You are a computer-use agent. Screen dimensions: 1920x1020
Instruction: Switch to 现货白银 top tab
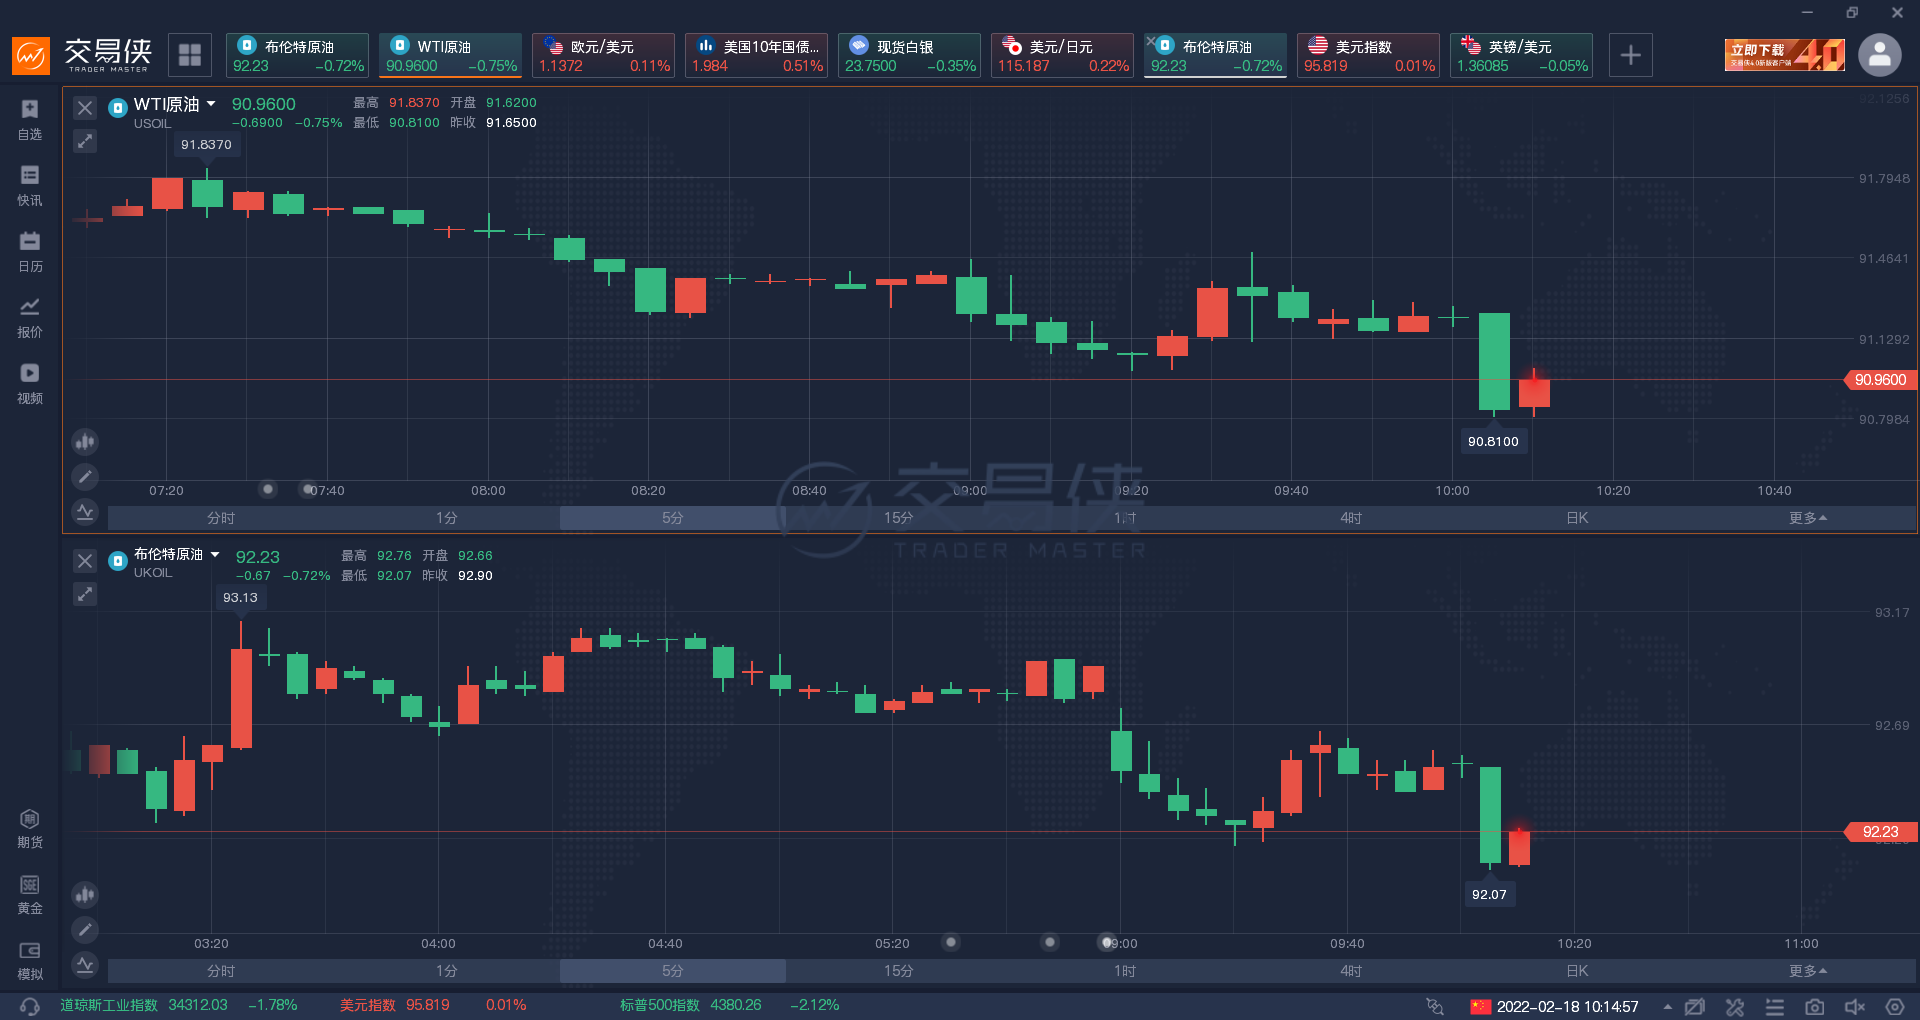click(909, 55)
